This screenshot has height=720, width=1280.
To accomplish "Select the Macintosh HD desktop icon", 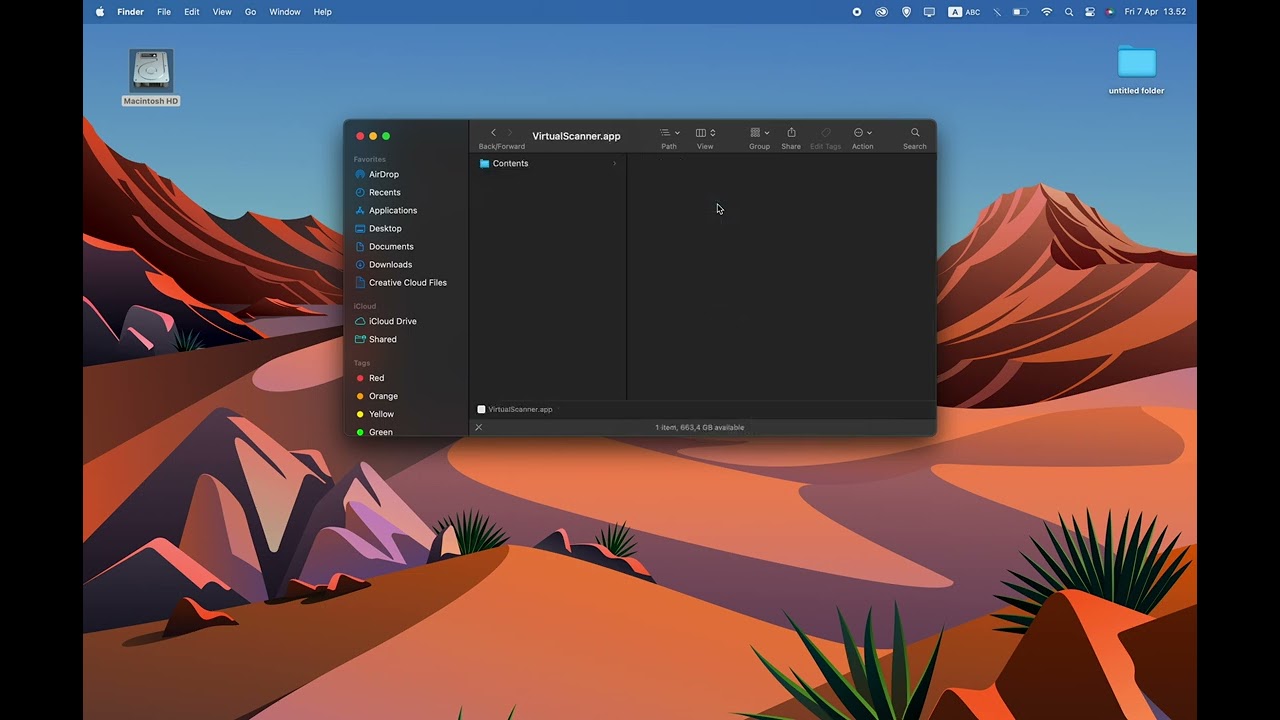I will click(151, 77).
